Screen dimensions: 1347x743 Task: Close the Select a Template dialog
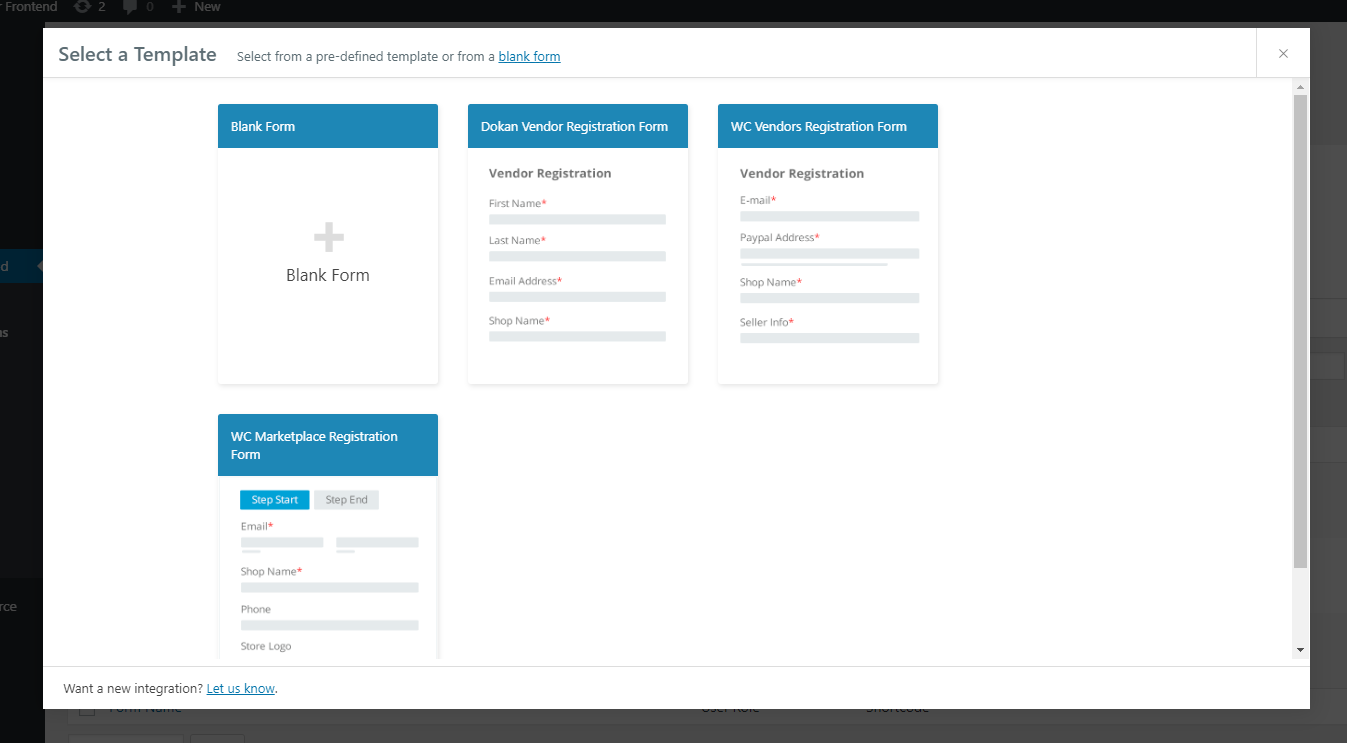coord(1283,54)
